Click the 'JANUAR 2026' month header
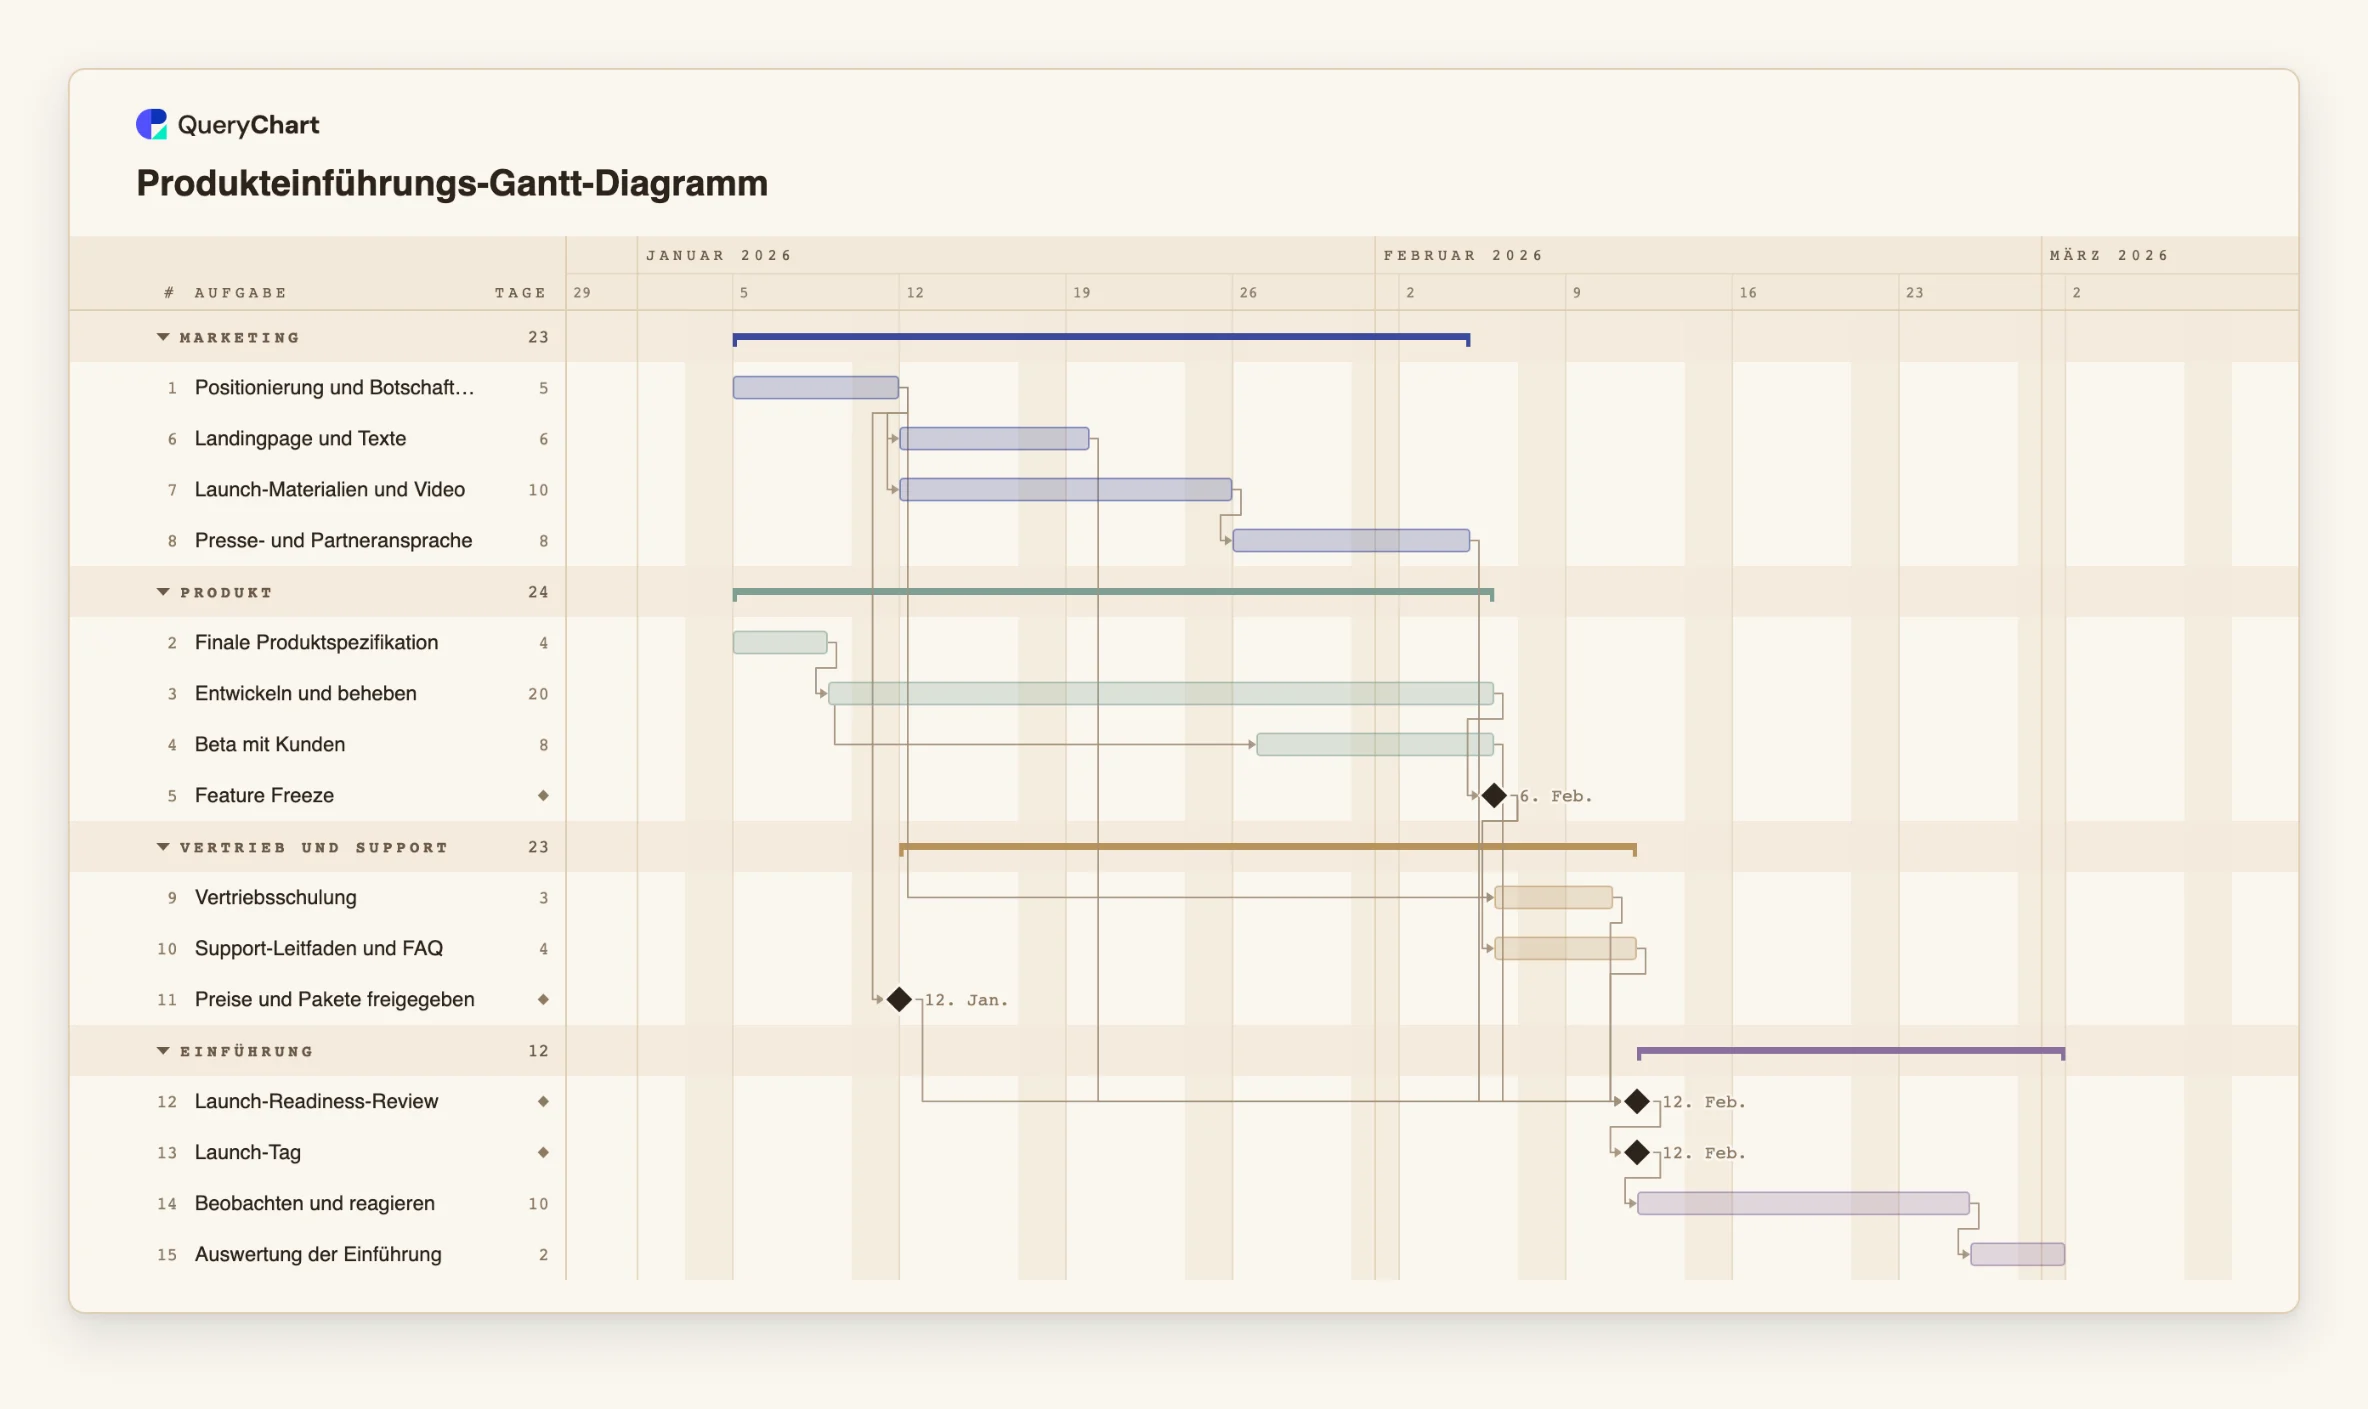 tap(719, 256)
